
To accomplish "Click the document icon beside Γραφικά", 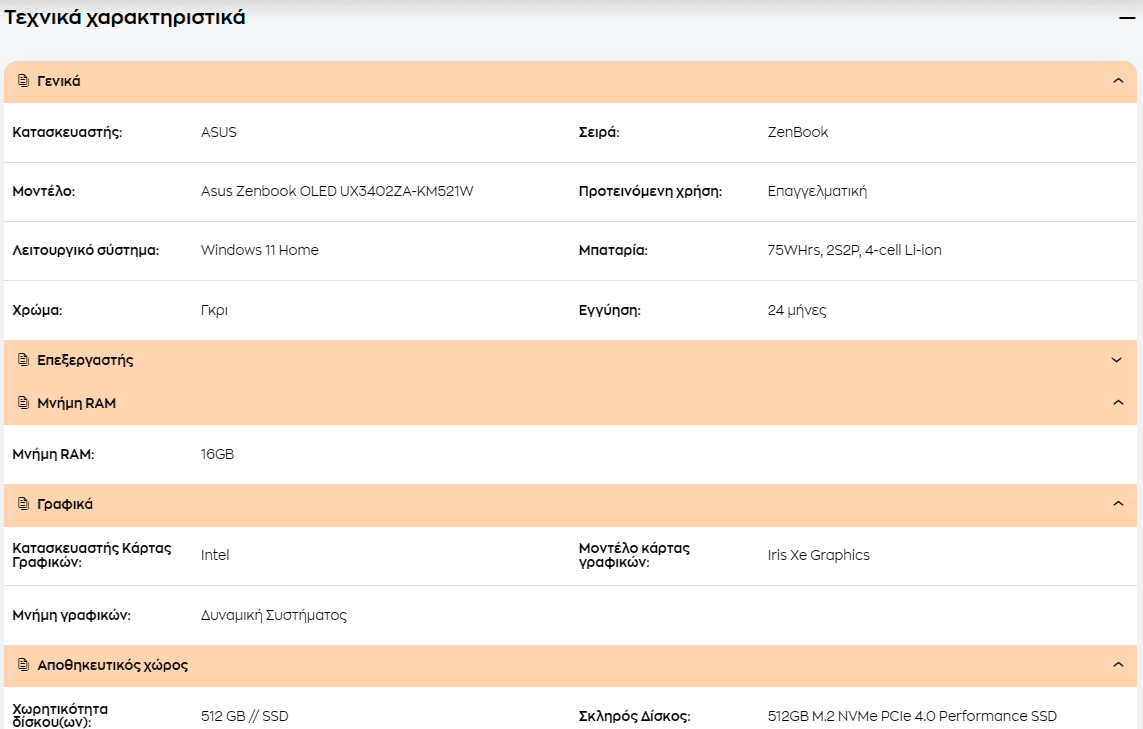I will pos(23,503).
